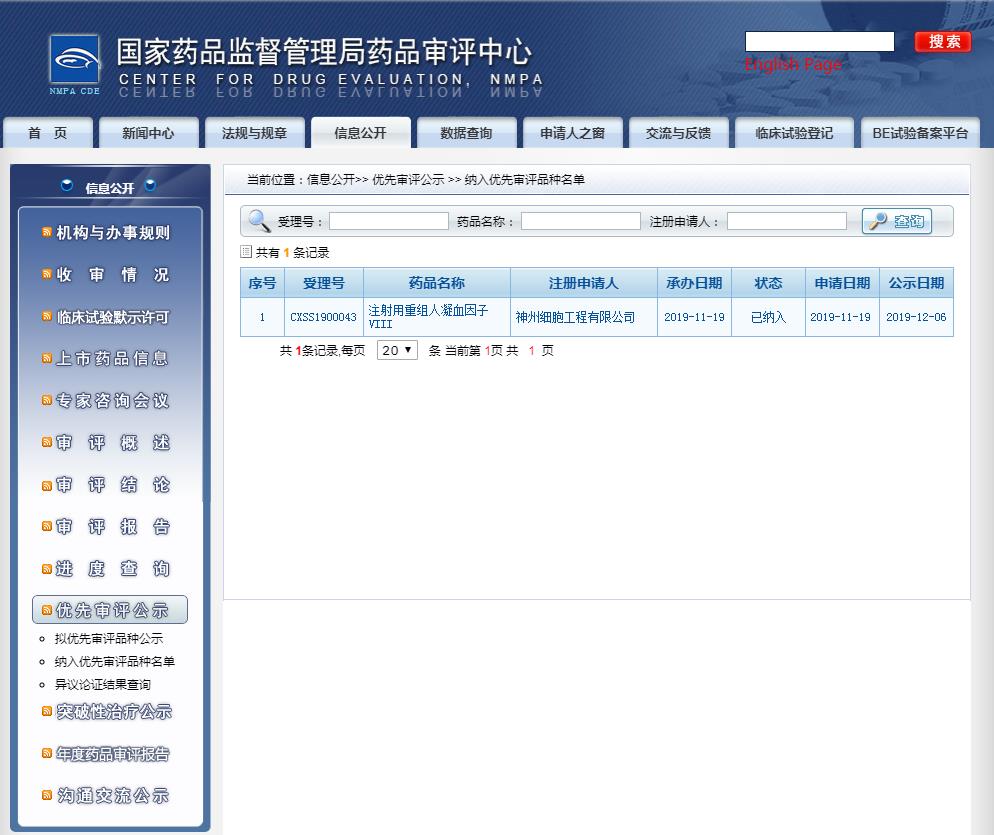This screenshot has height=835, width=994.
Task: Select 优先审评公示 in the sidebar
Action: (x=110, y=610)
